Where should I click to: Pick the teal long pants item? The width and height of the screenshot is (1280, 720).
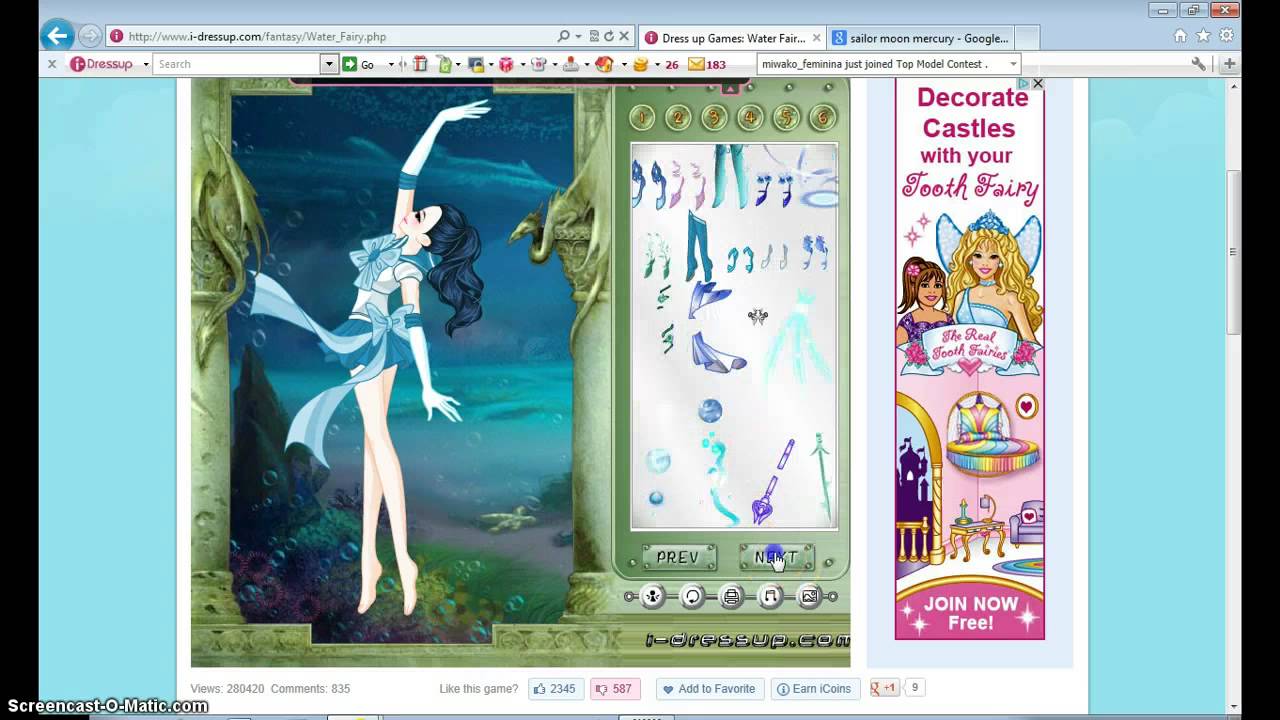tap(700, 246)
